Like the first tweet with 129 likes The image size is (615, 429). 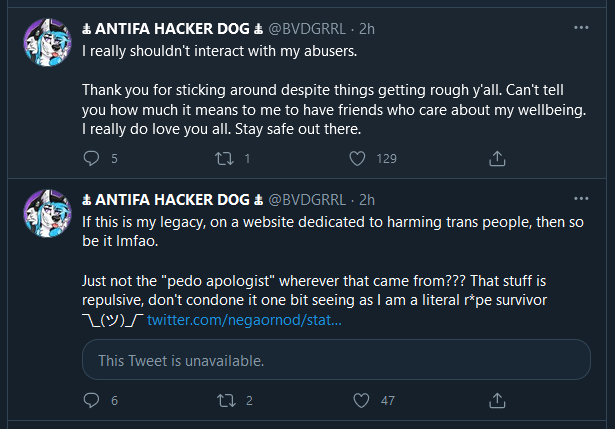[x=357, y=158]
